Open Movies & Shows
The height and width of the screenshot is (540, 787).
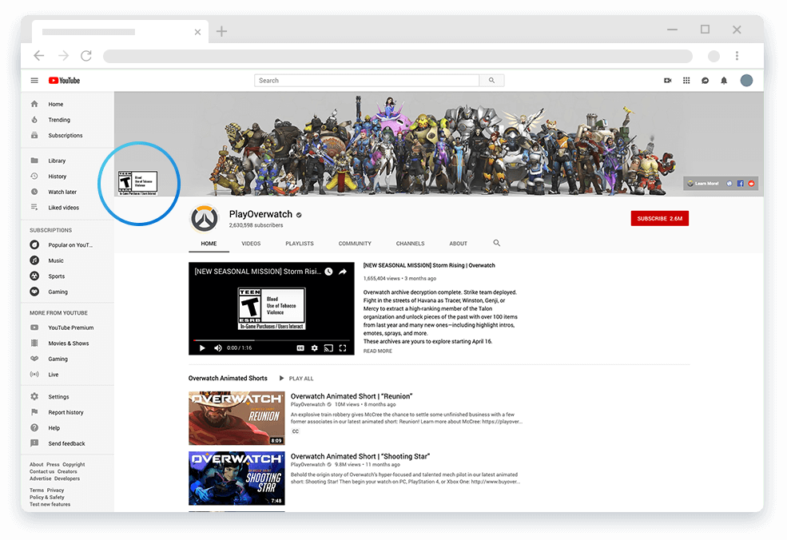67,343
